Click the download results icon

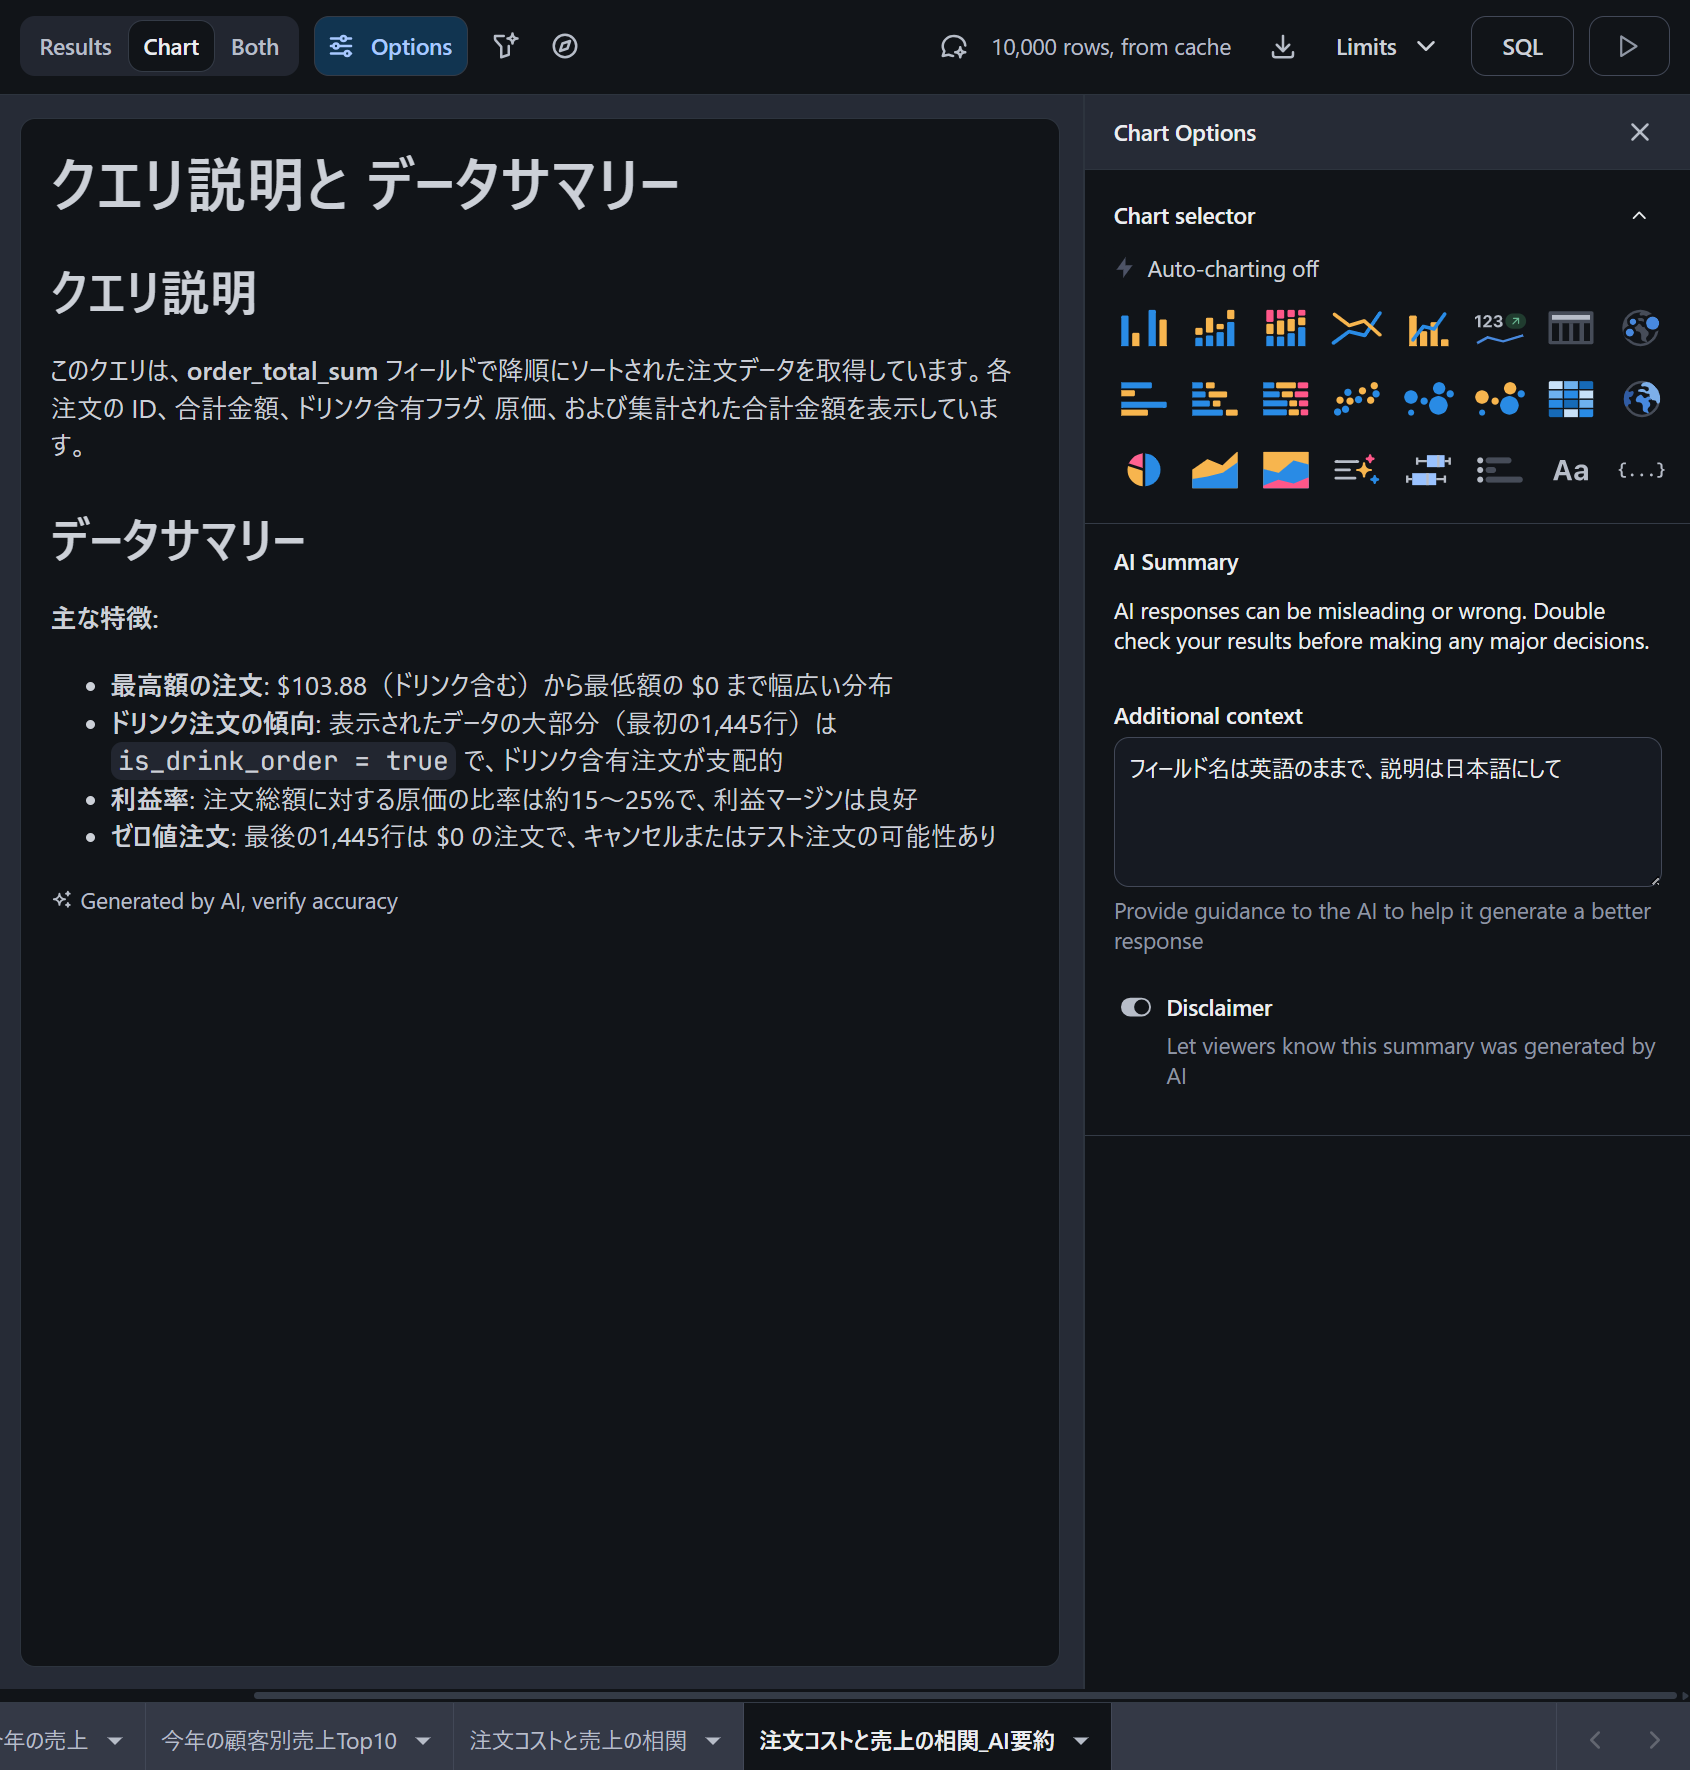[1282, 47]
